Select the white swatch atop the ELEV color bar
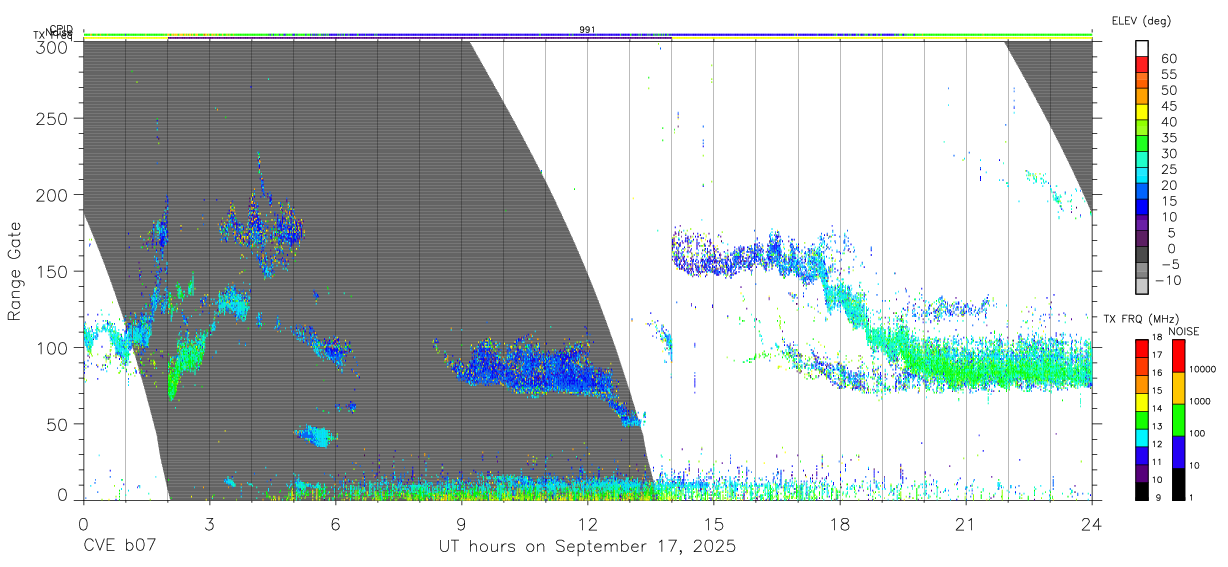 pyautogui.click(x=1144, y=49)
